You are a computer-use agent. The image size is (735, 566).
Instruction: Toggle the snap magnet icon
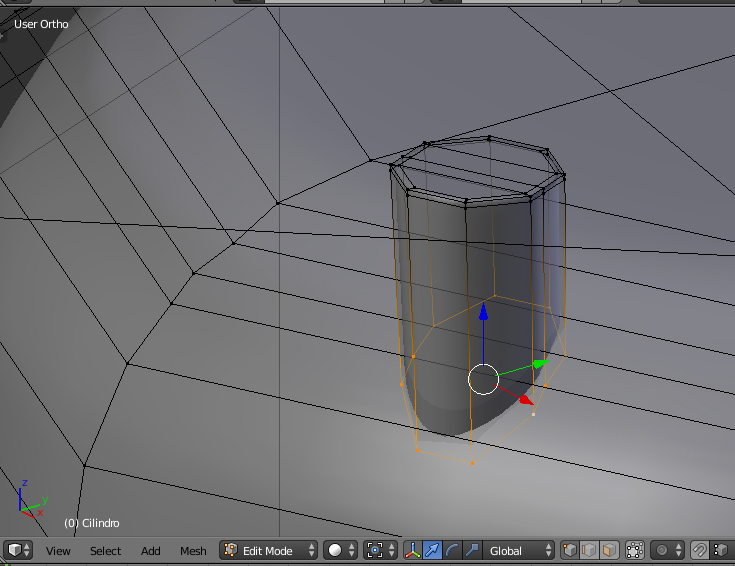[x=701, y=550]
